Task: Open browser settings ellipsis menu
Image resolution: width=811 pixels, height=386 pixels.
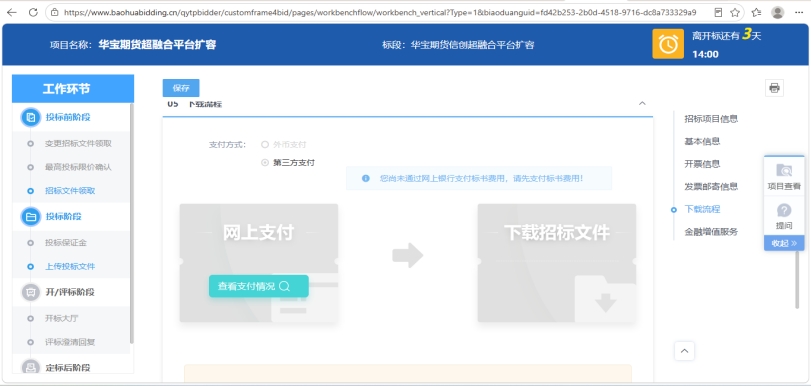Action: pyautogui.click(x=800, y=12)
